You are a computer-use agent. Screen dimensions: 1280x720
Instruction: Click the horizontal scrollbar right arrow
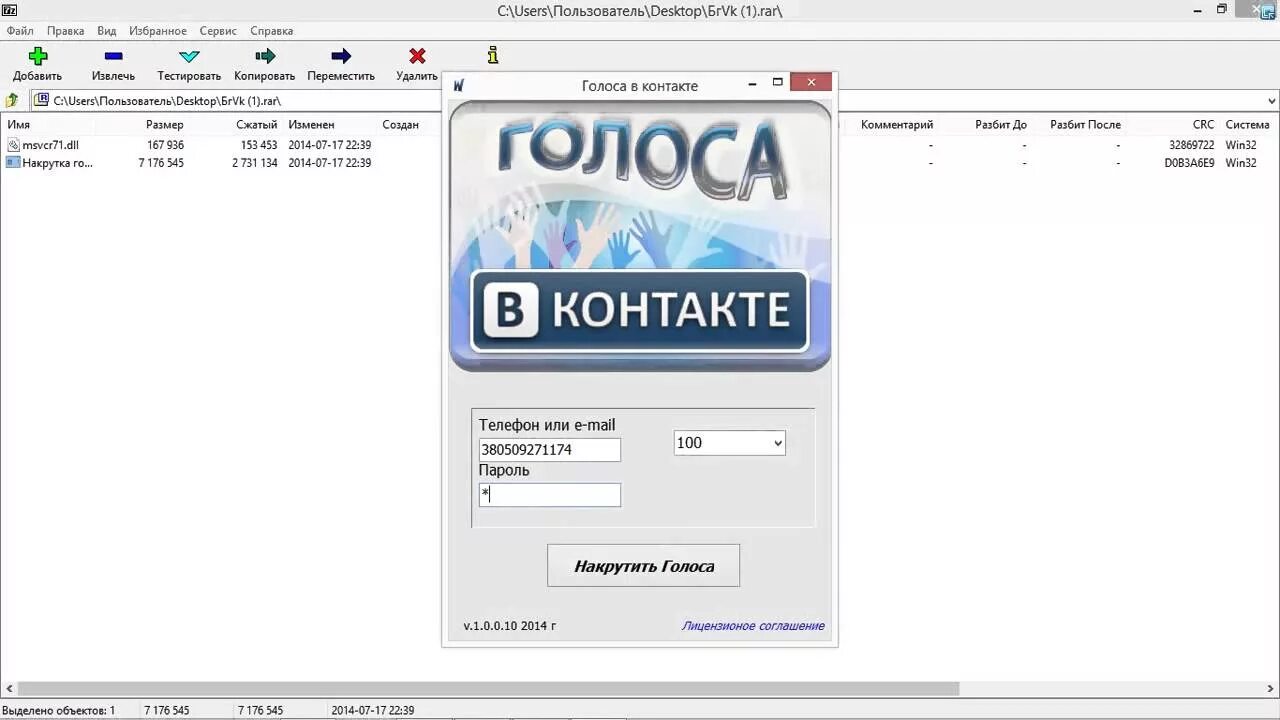pyautogui.click(x=1271, y=689)
